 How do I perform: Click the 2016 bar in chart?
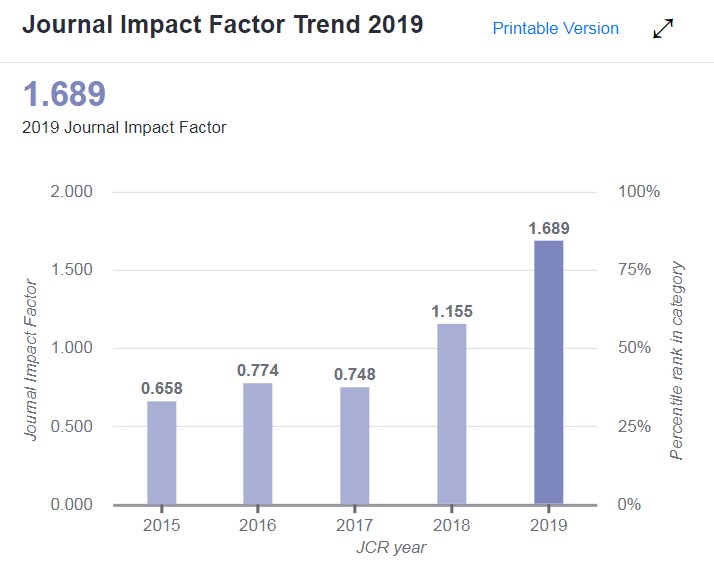[x=258, y=443]
